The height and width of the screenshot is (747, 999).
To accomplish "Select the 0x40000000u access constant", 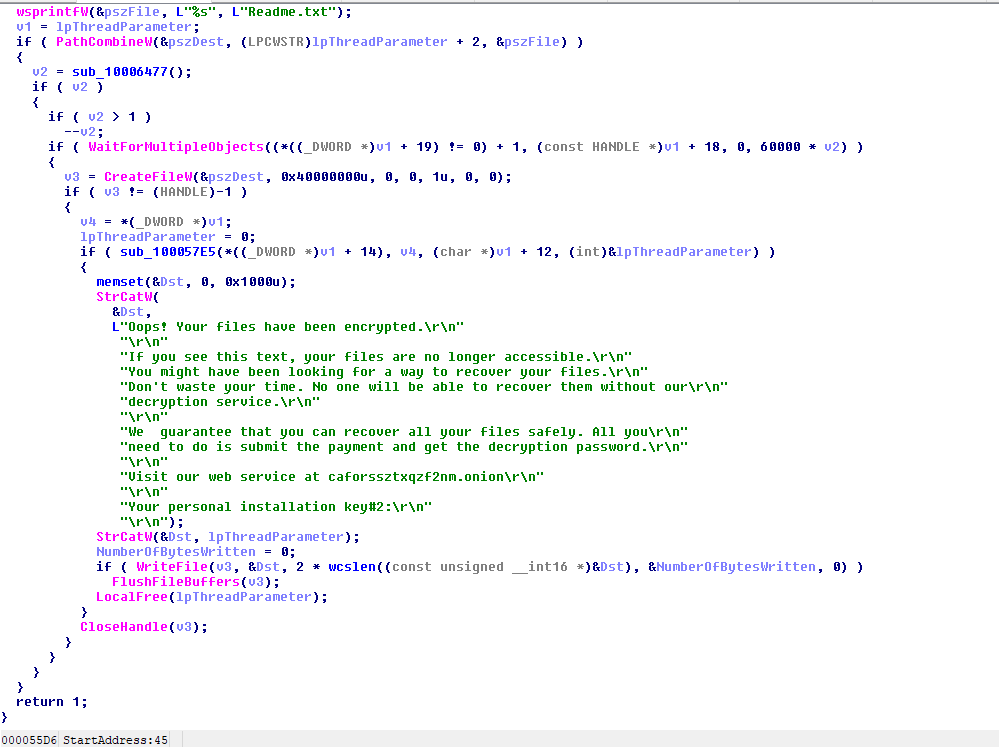I will (324, 177).
